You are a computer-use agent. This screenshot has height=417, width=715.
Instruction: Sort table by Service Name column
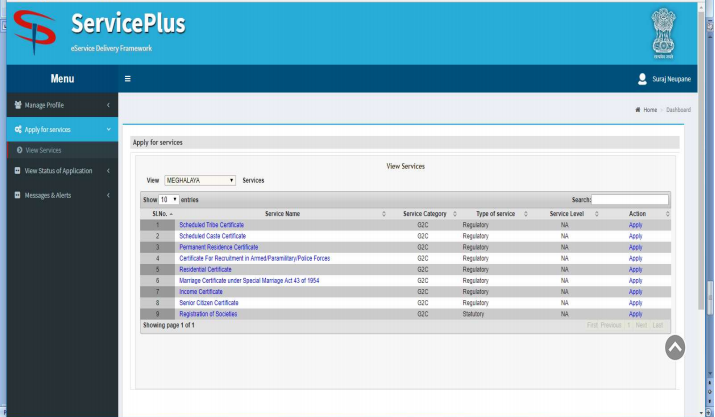(282, 214)
